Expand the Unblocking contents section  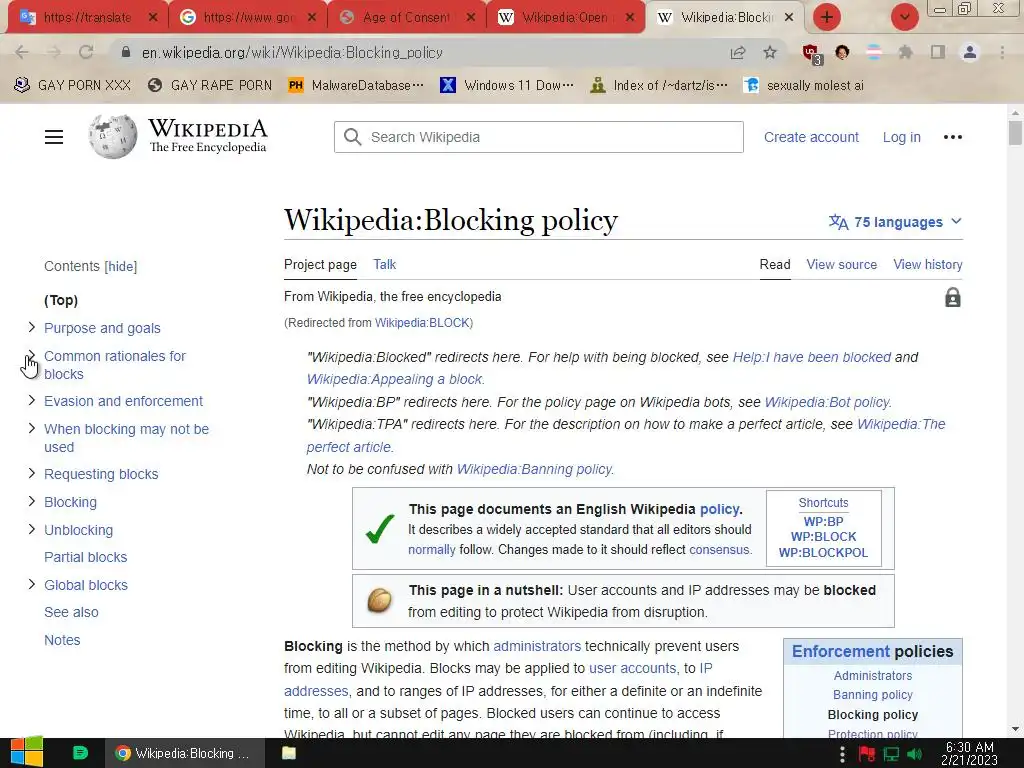[x=31, y=530]
